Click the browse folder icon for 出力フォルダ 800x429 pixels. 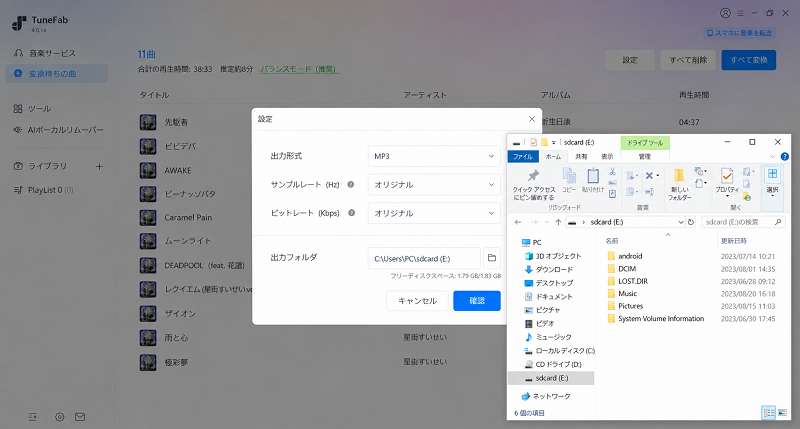(x=491, y=258)
